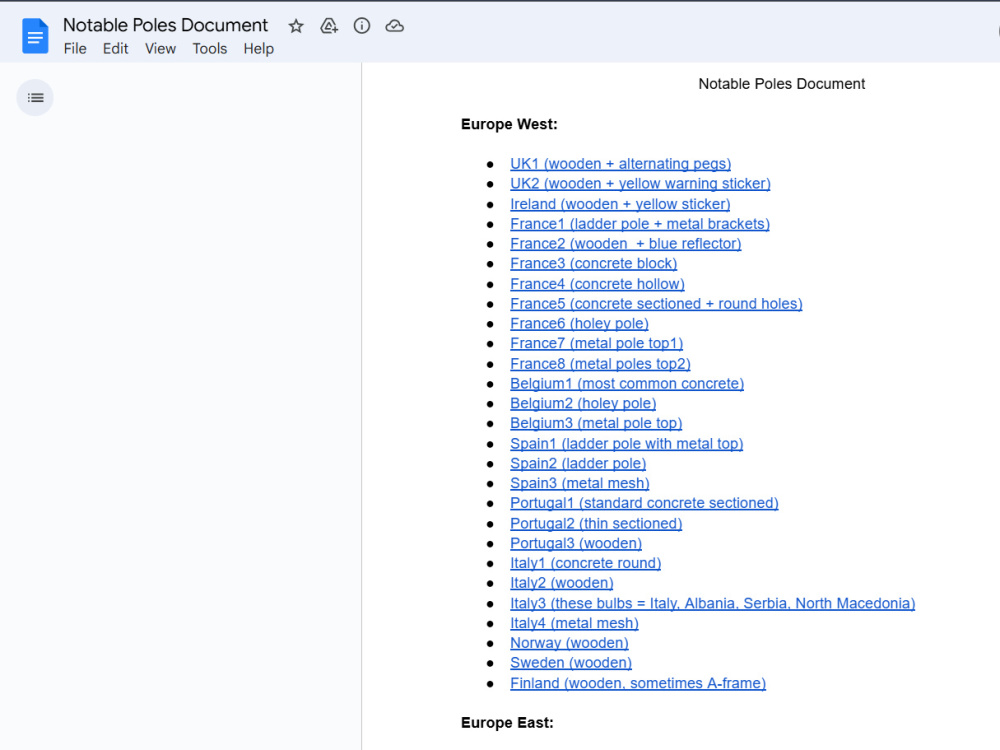The height and width of the screenshot is (750, 1000).
Task: Open Finland wooden A-frame link
Action: click(x=638, y=682)
